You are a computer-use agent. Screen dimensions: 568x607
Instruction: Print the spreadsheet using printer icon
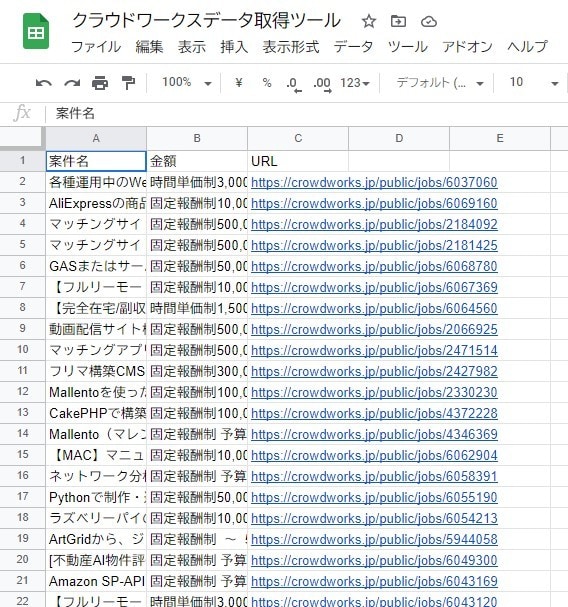(x=100, y=83)
